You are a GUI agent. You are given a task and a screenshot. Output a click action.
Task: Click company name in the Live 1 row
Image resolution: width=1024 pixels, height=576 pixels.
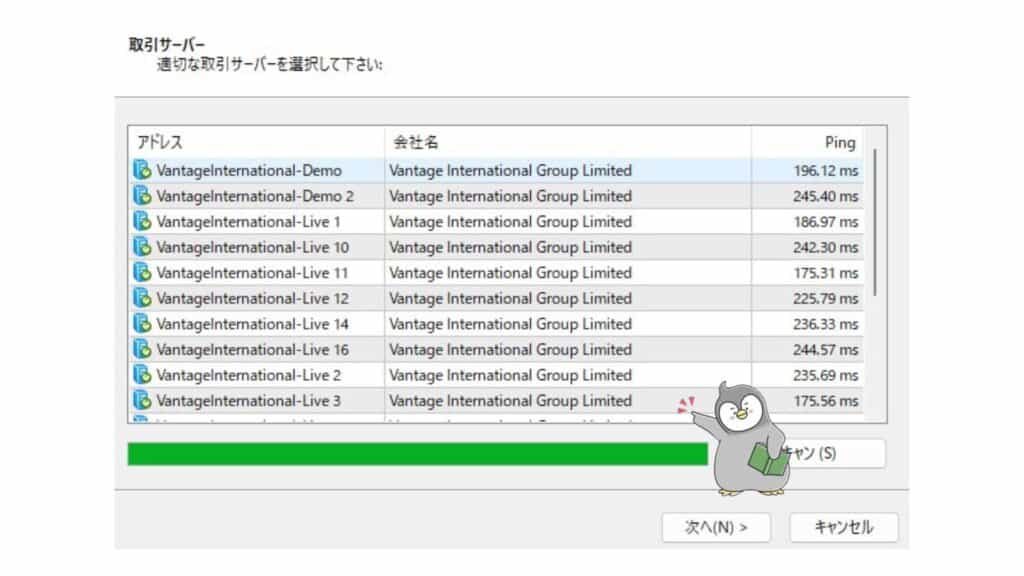[511, 221]
